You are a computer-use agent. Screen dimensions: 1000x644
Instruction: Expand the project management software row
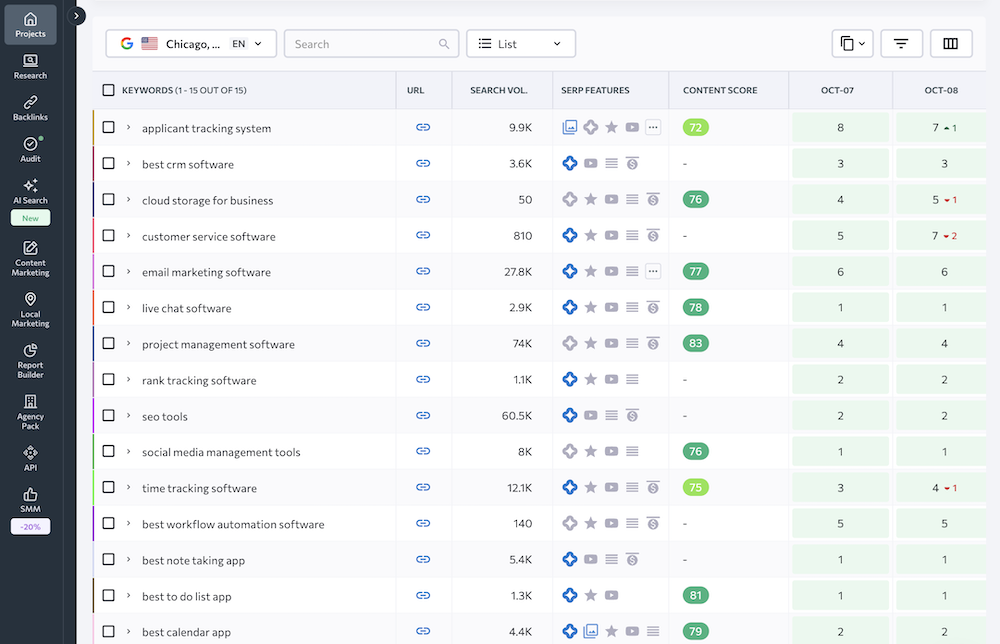(x=128, y=344)
